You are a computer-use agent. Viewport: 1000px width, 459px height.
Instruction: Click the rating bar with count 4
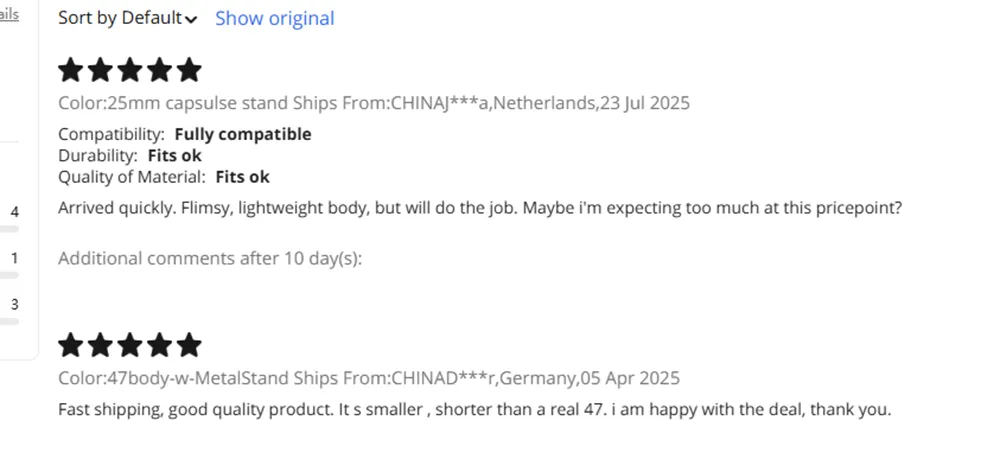(x=10, y=228)
